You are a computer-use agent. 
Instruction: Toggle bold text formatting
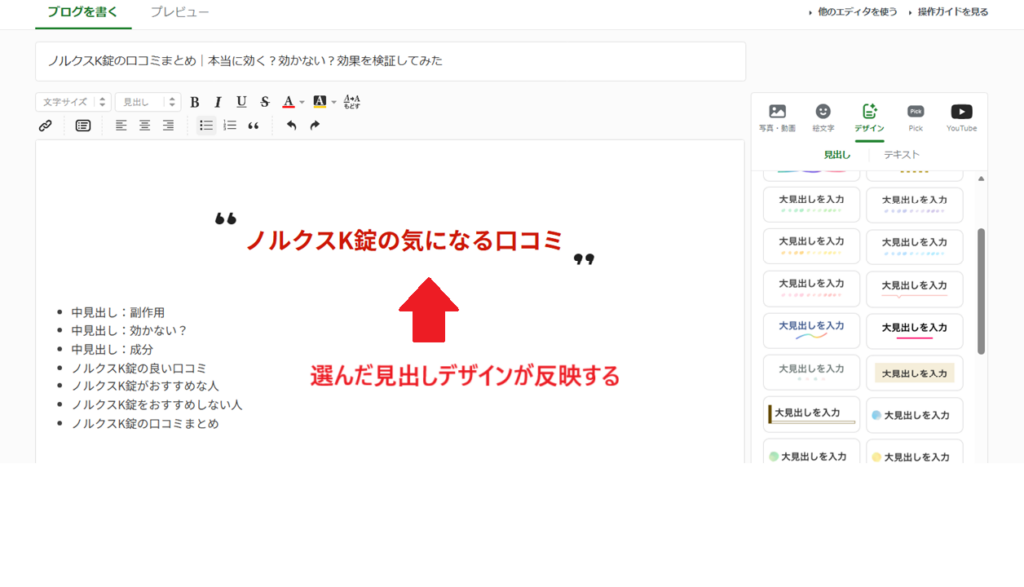pos(195,102)
